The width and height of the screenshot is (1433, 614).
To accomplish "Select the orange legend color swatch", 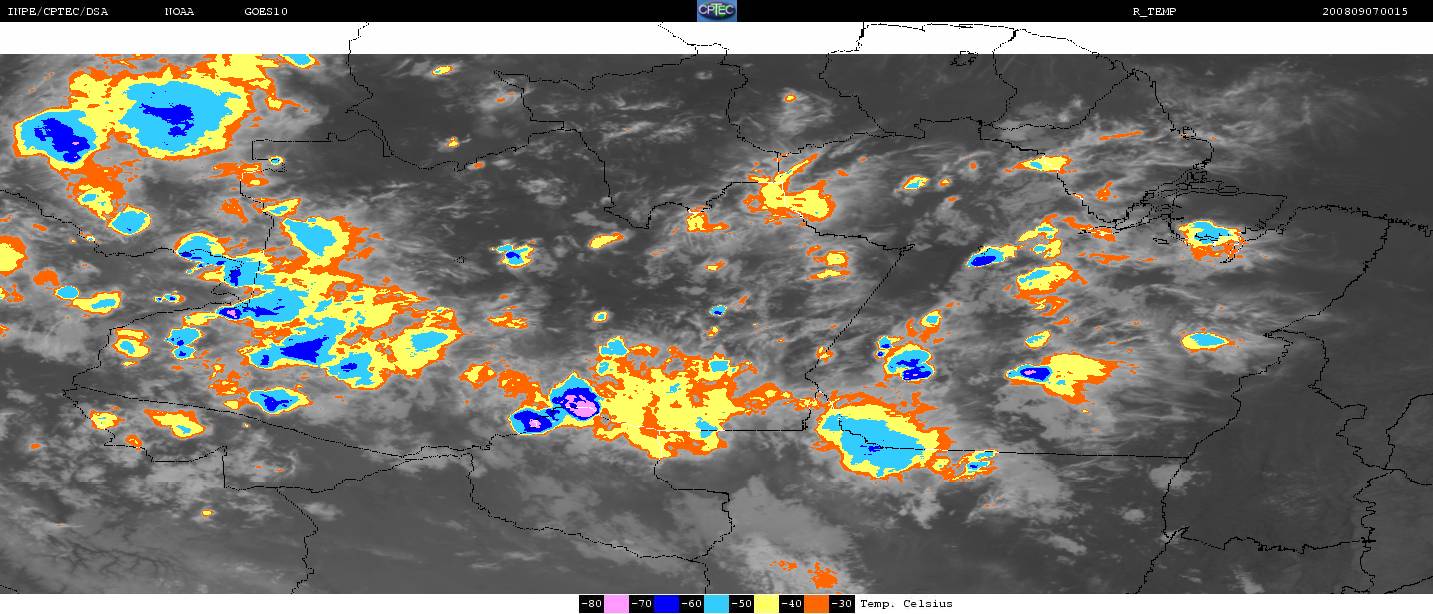I will (816, 604).
